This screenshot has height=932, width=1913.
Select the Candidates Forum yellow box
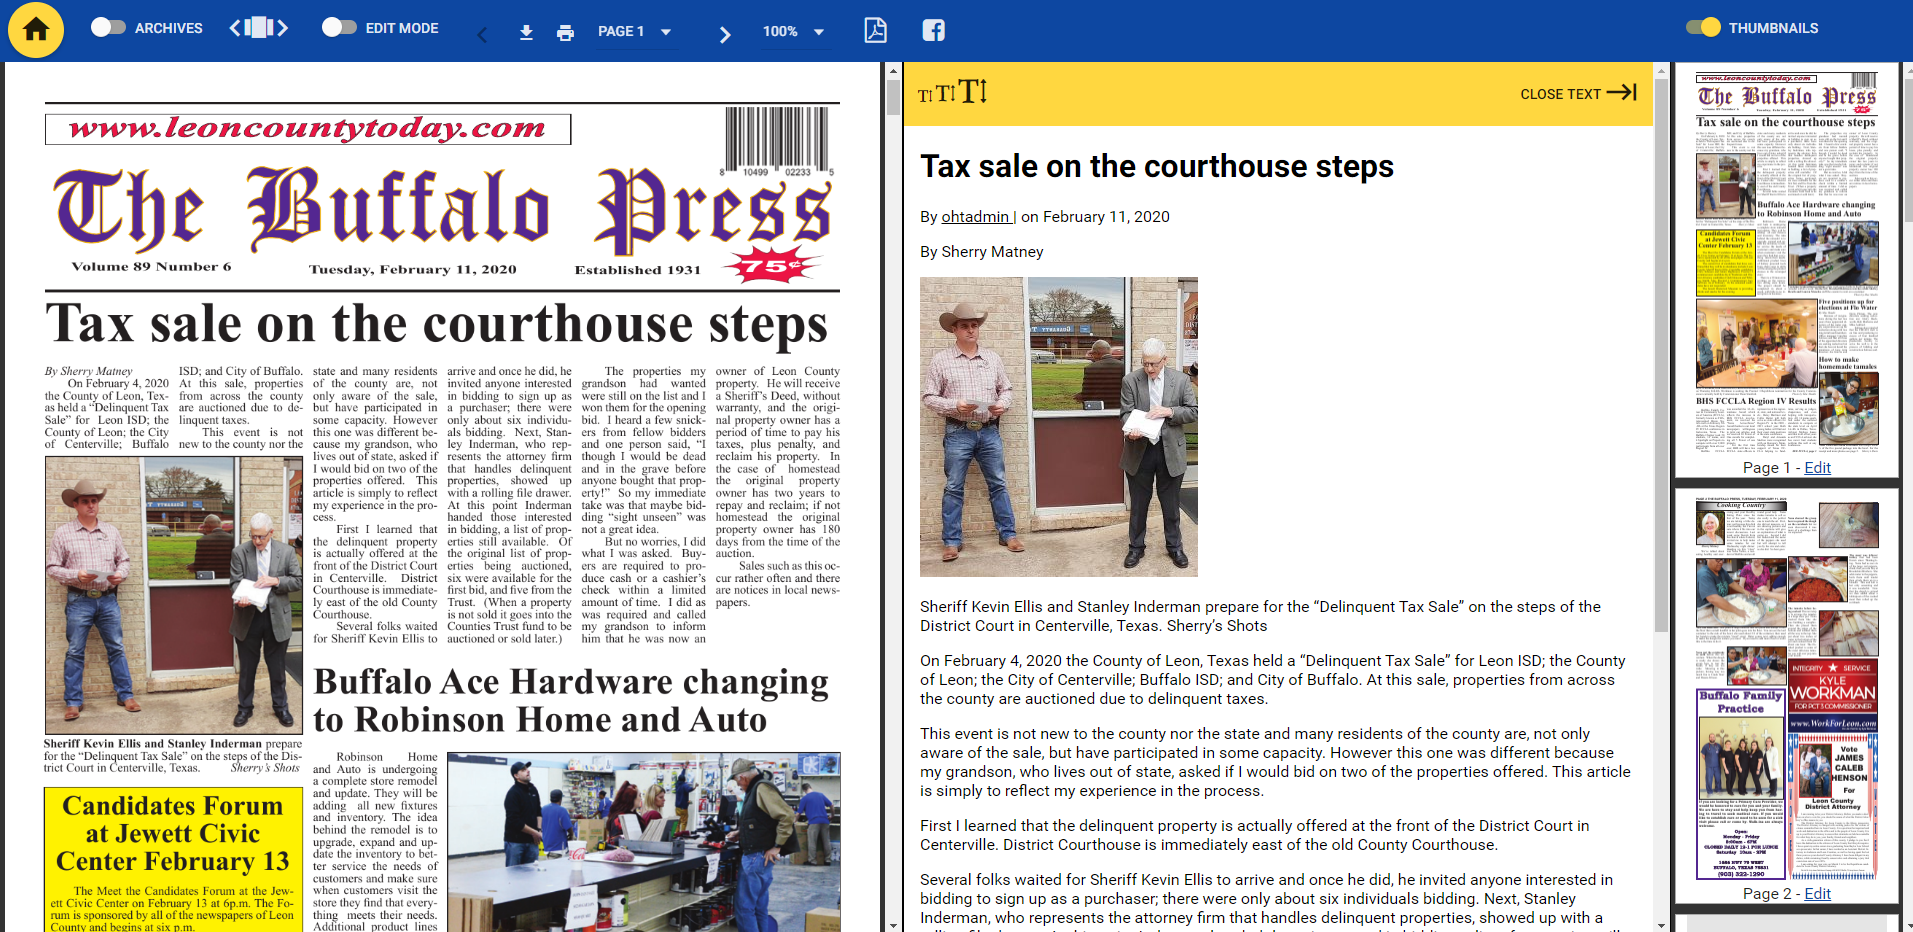[x=173, y=859]
